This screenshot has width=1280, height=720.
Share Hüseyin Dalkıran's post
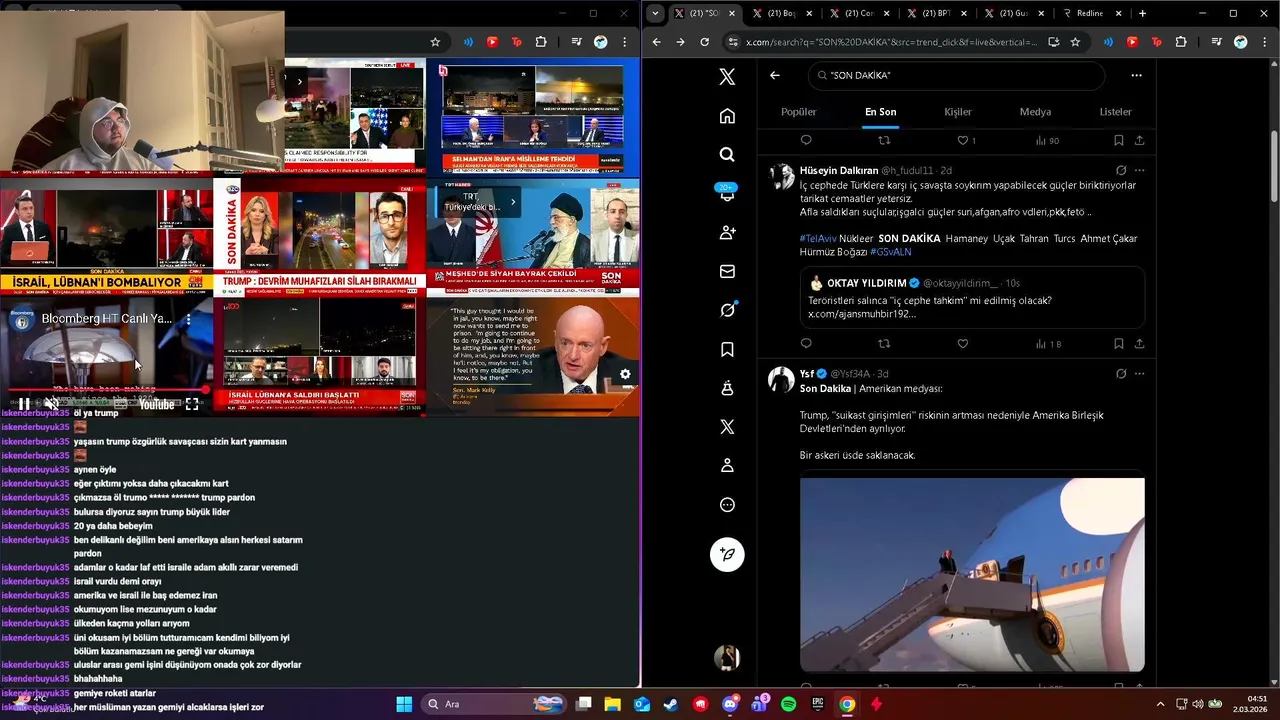click(1139, 344)
